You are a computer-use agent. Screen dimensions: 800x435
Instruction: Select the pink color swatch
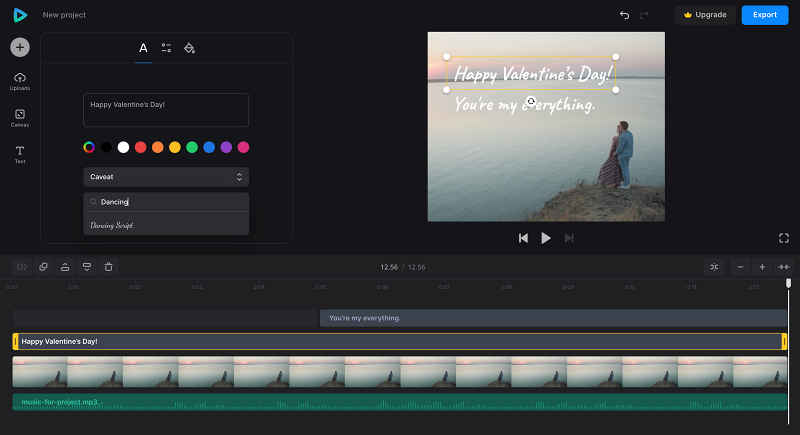243,147
